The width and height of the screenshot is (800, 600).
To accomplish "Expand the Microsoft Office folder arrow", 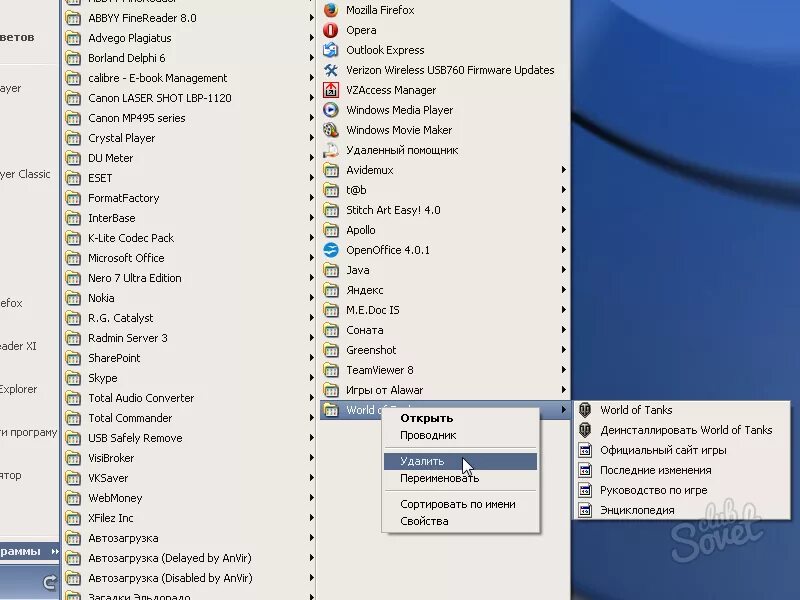I will [311, 258].
